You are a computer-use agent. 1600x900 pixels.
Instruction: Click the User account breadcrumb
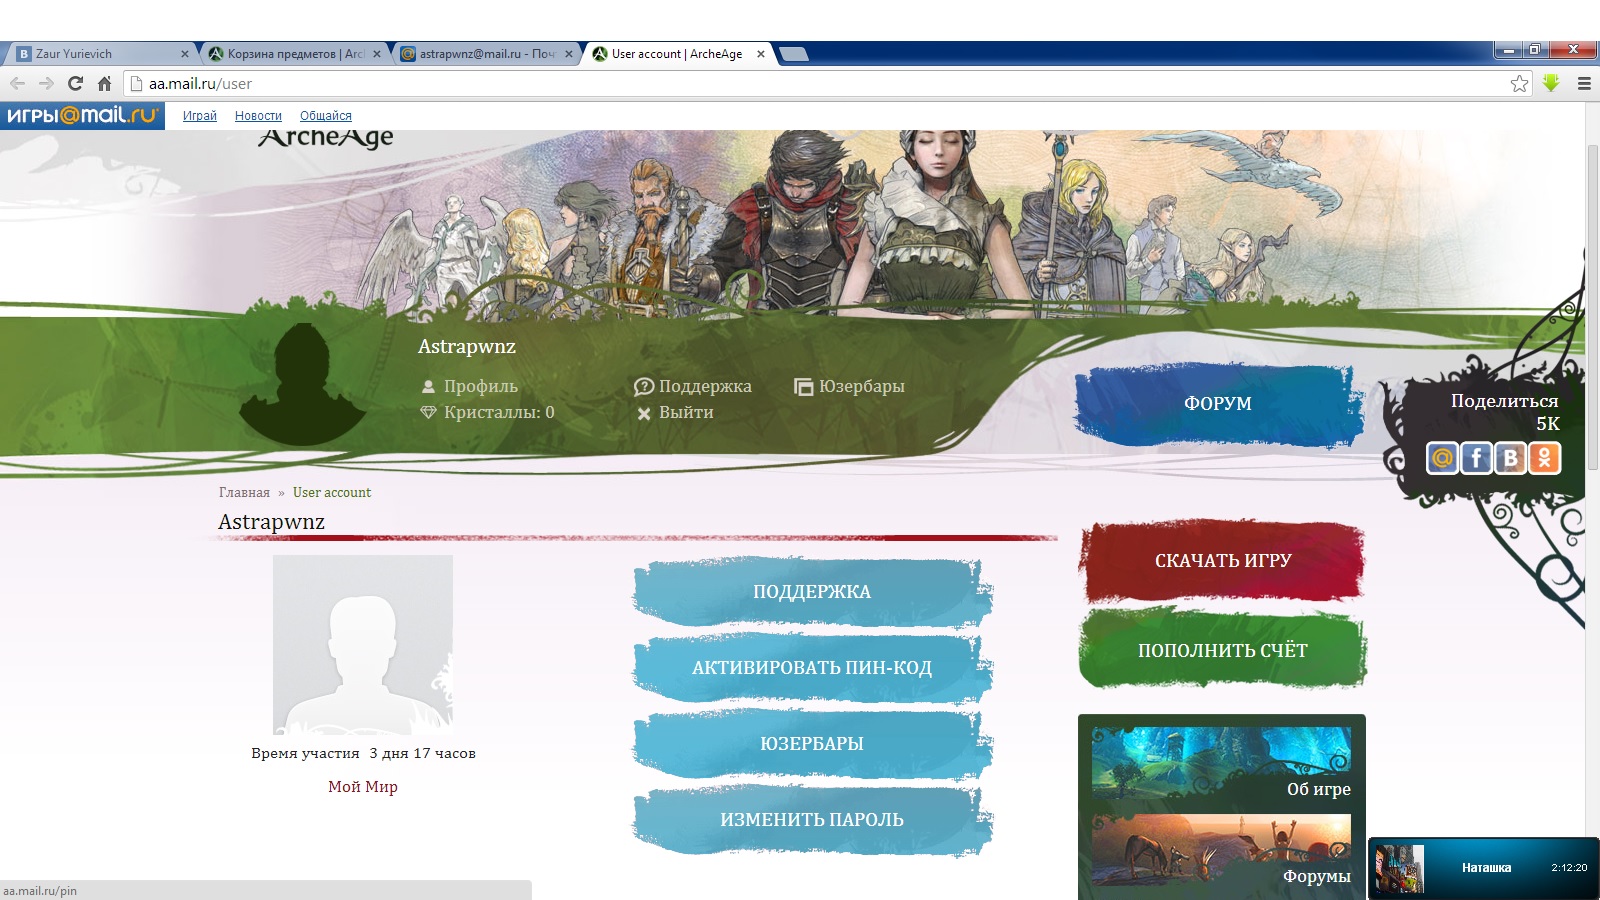(x=332, y=493)
